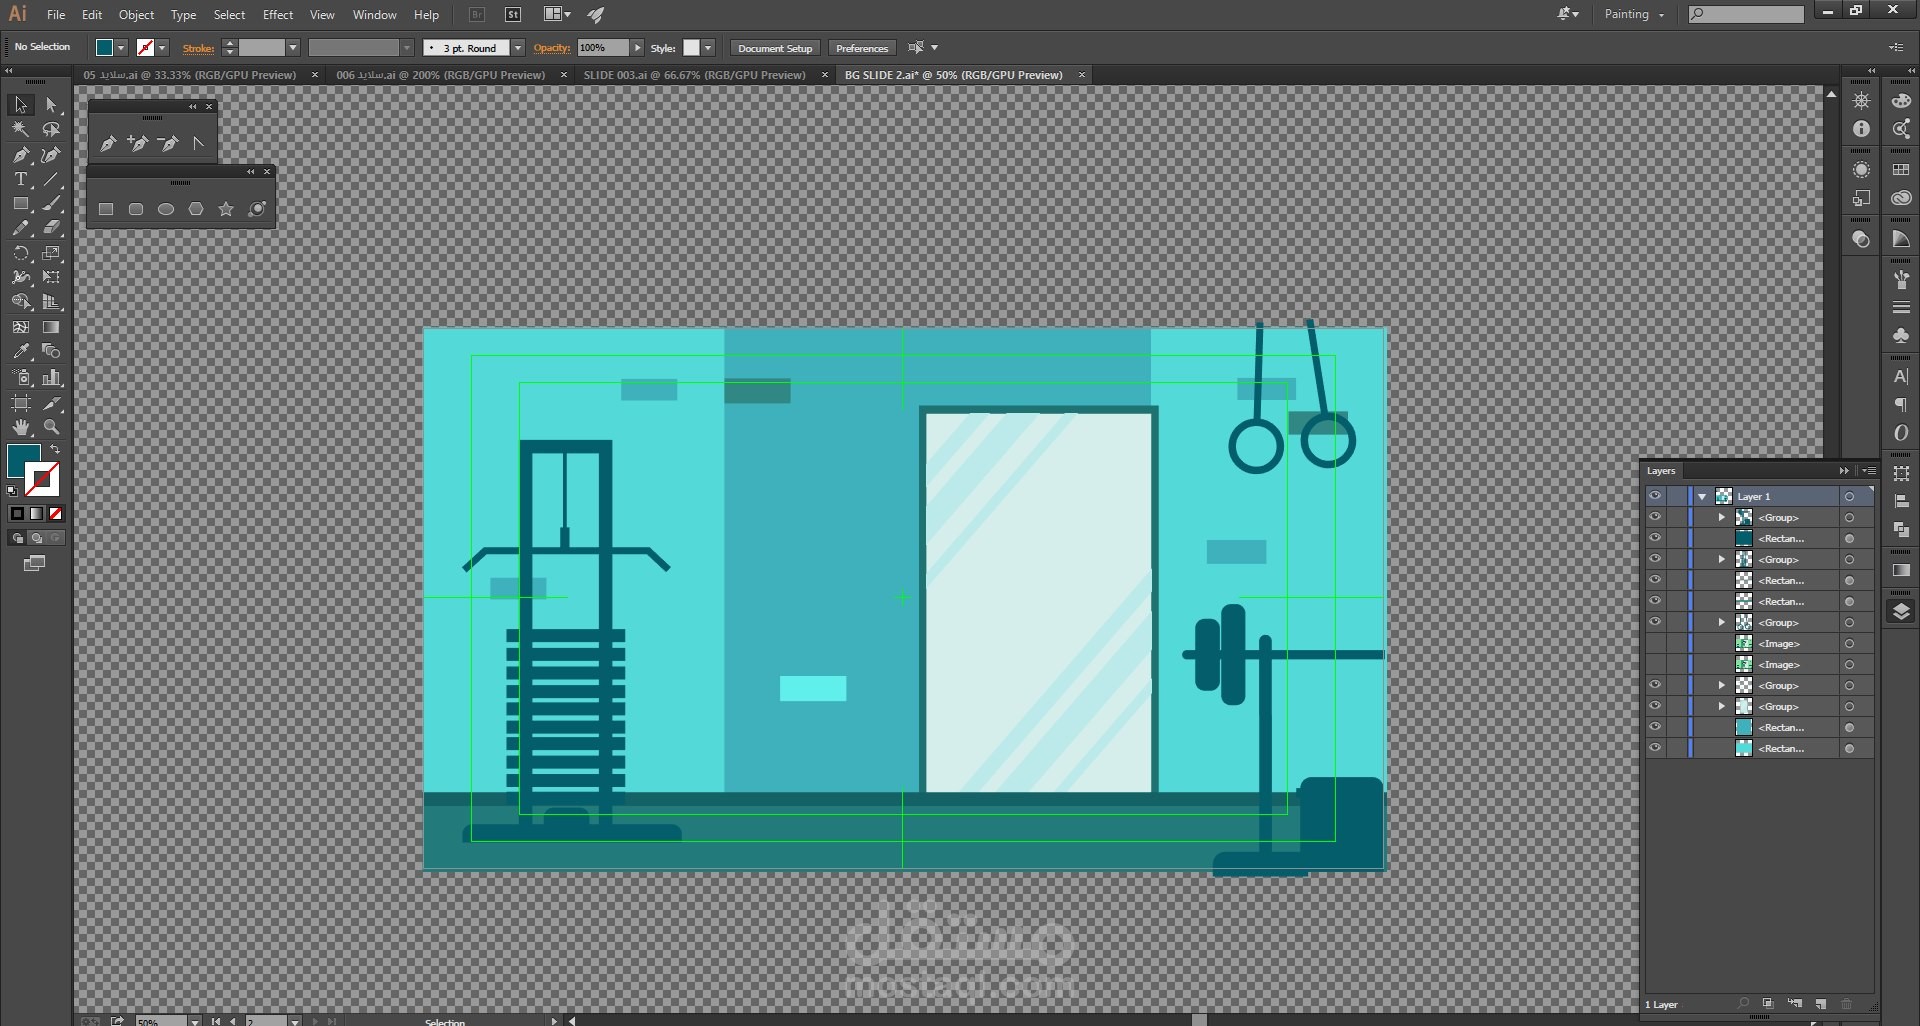Choose Polygon tool in floating shapes panel

[196, 209]
